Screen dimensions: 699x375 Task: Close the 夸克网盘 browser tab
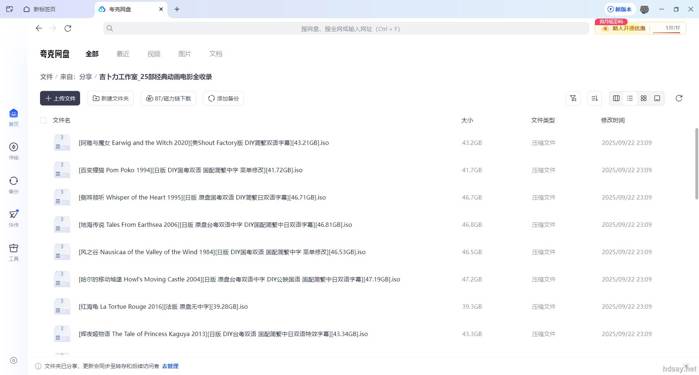(x=161, y=9)
